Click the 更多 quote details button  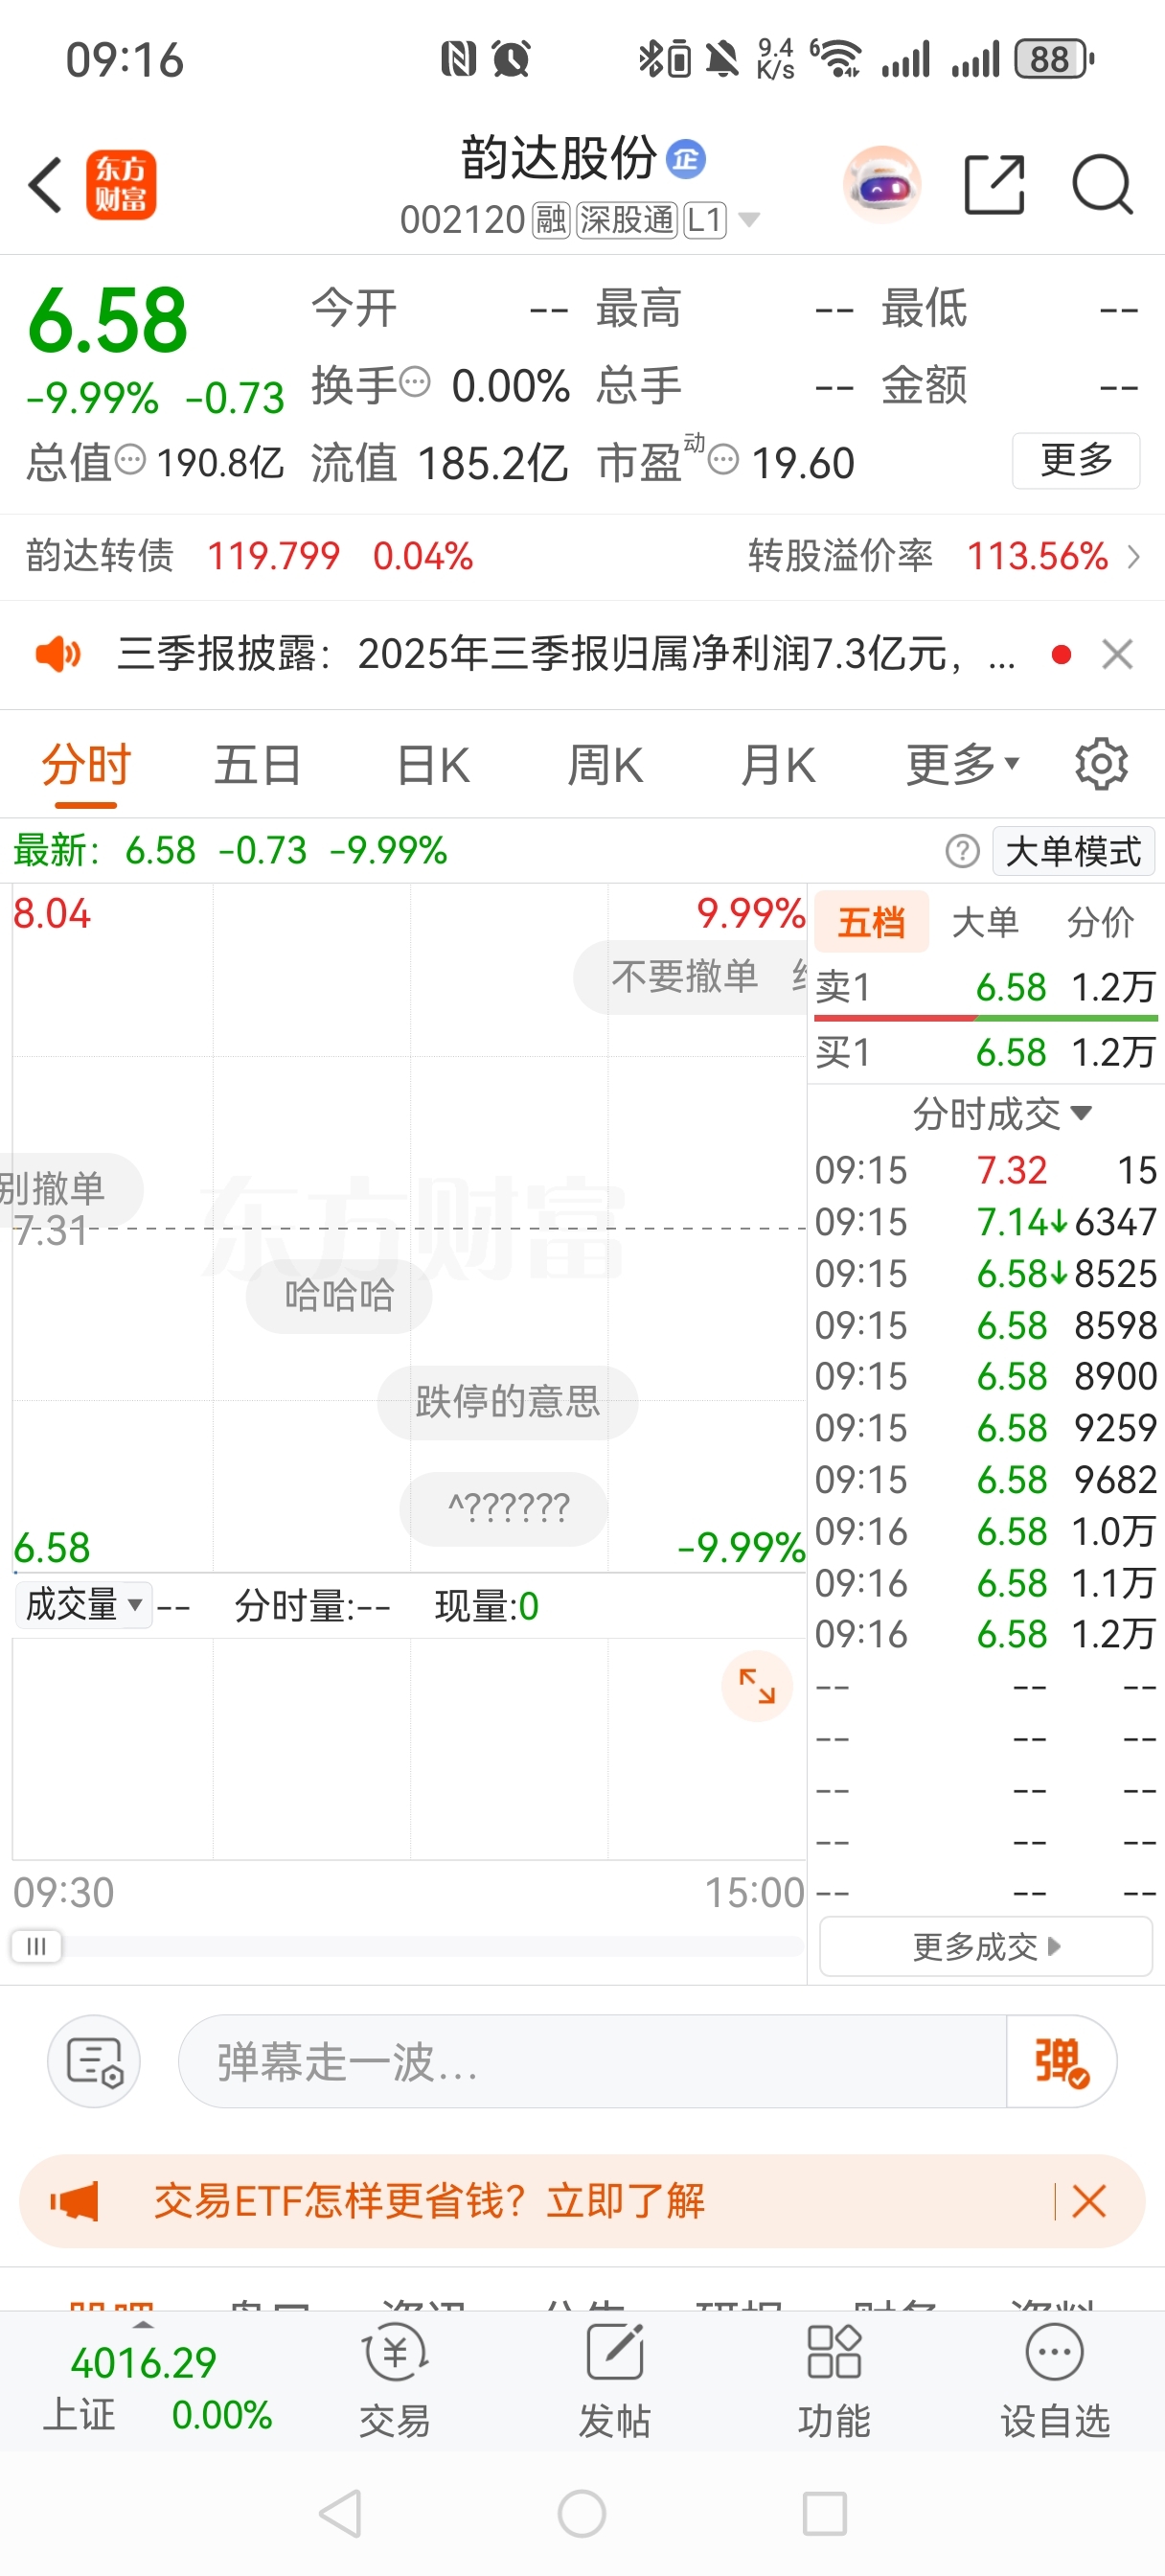pyautogui.click(x=1076, y=460)
